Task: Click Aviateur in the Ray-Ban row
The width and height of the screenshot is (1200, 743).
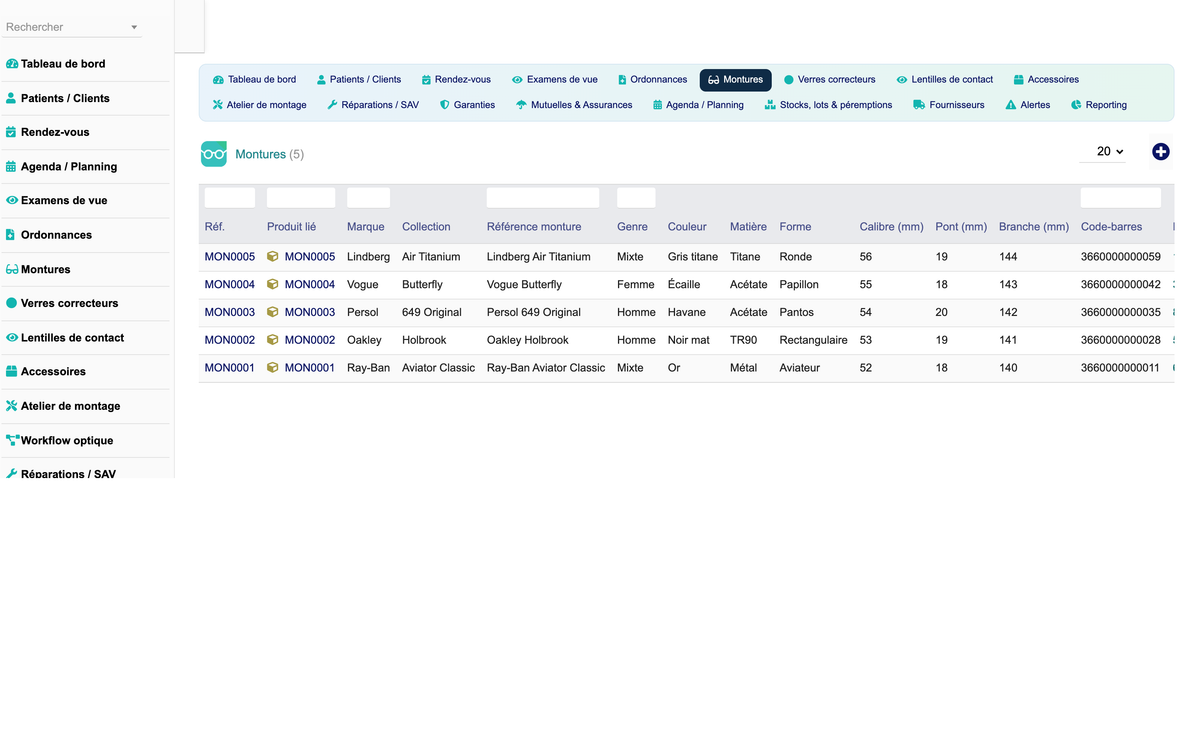Action: pos(800,368)
